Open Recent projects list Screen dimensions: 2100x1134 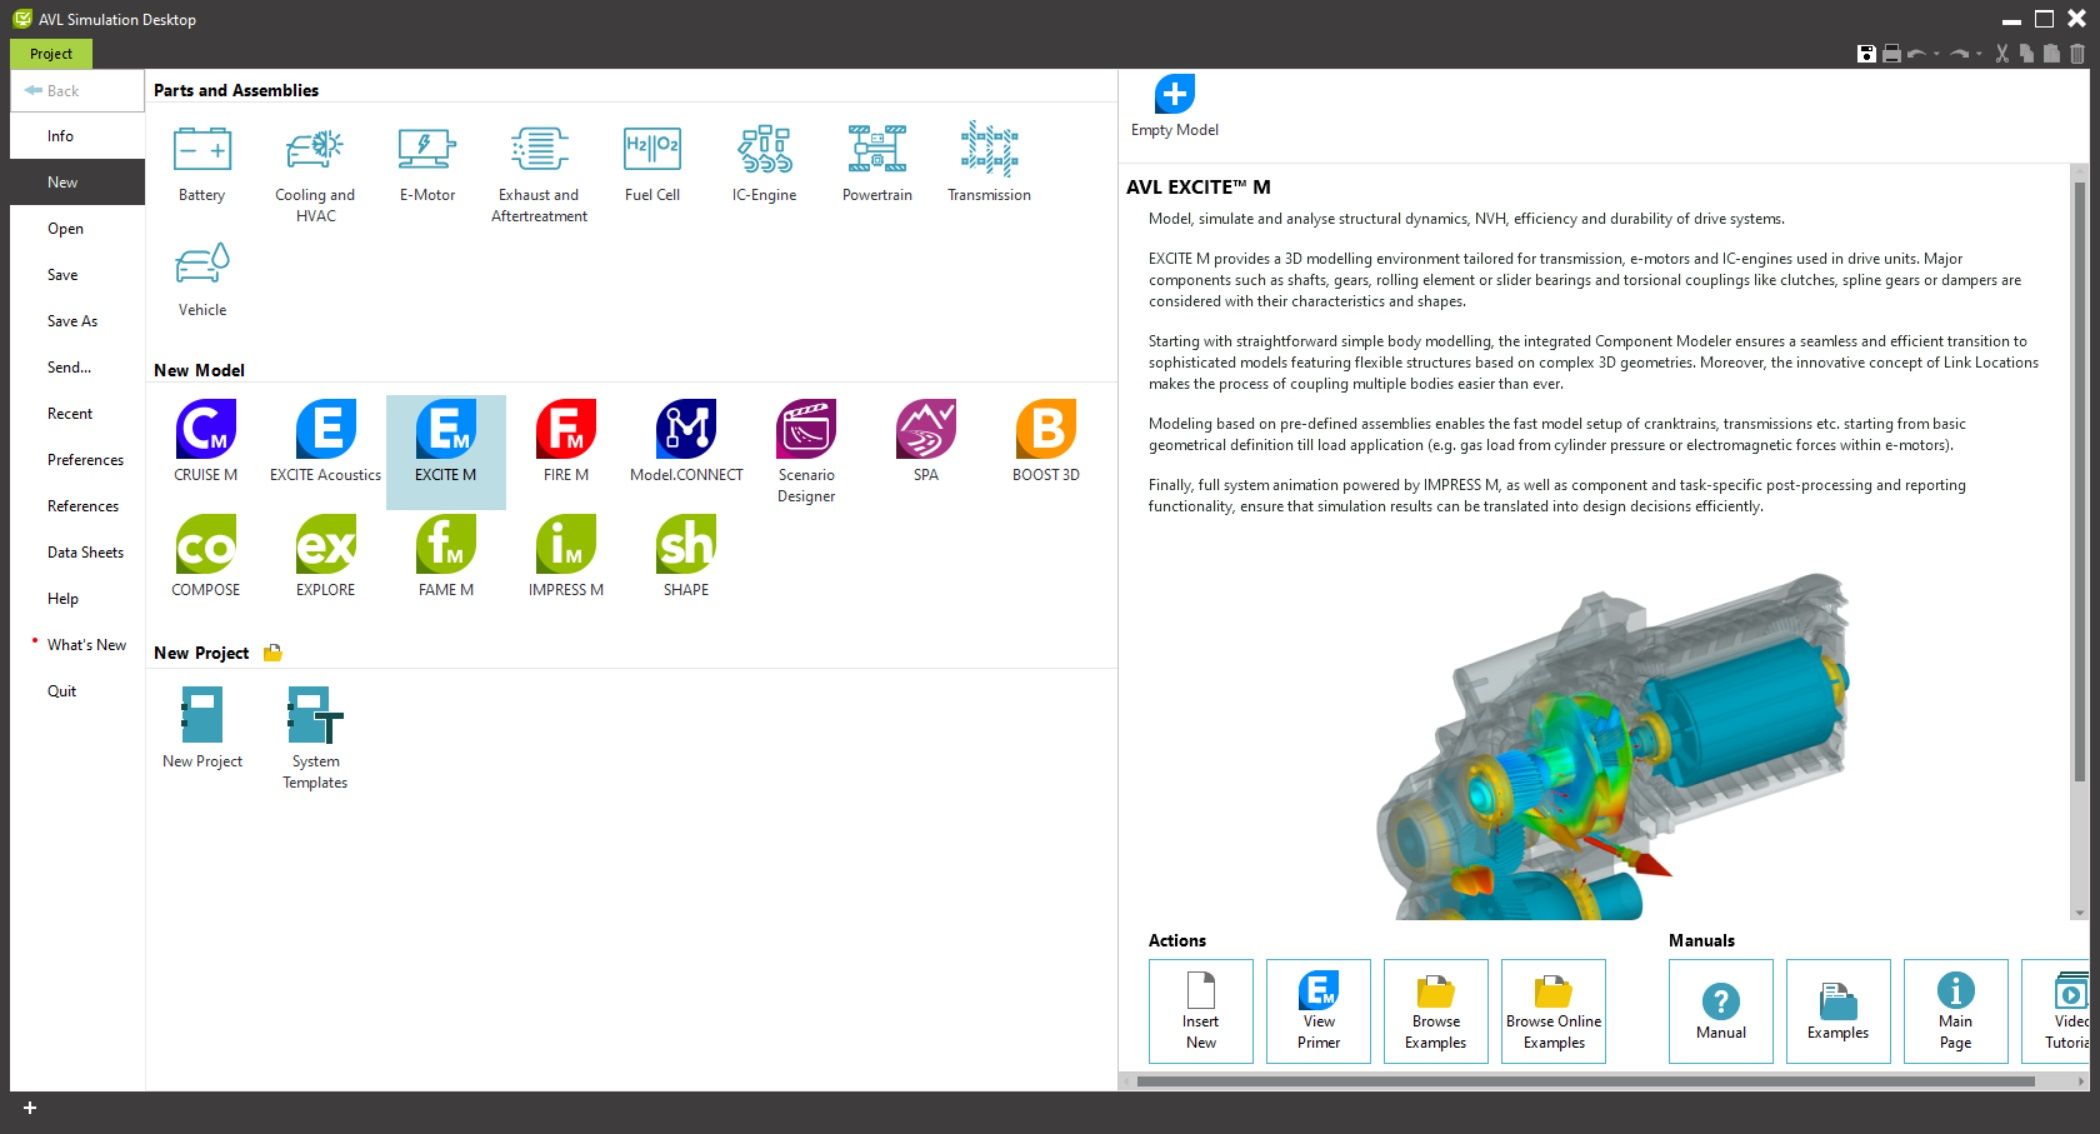[x=77, y=413]
